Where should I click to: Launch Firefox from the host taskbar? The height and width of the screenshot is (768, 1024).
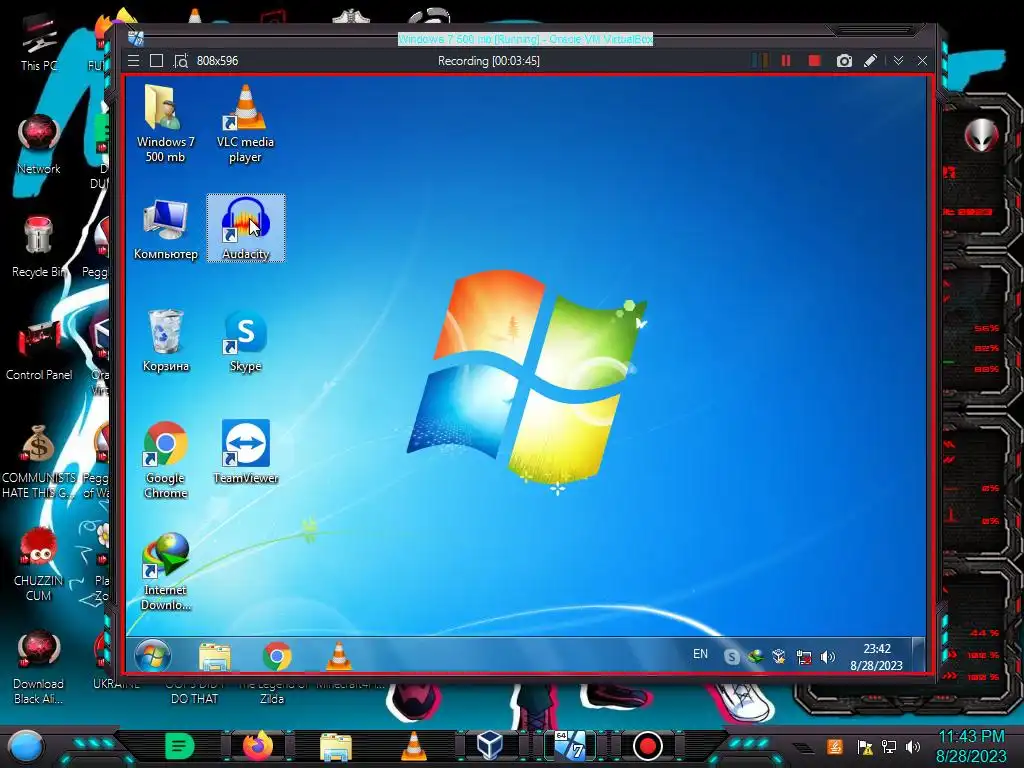[x=258, y=746]
